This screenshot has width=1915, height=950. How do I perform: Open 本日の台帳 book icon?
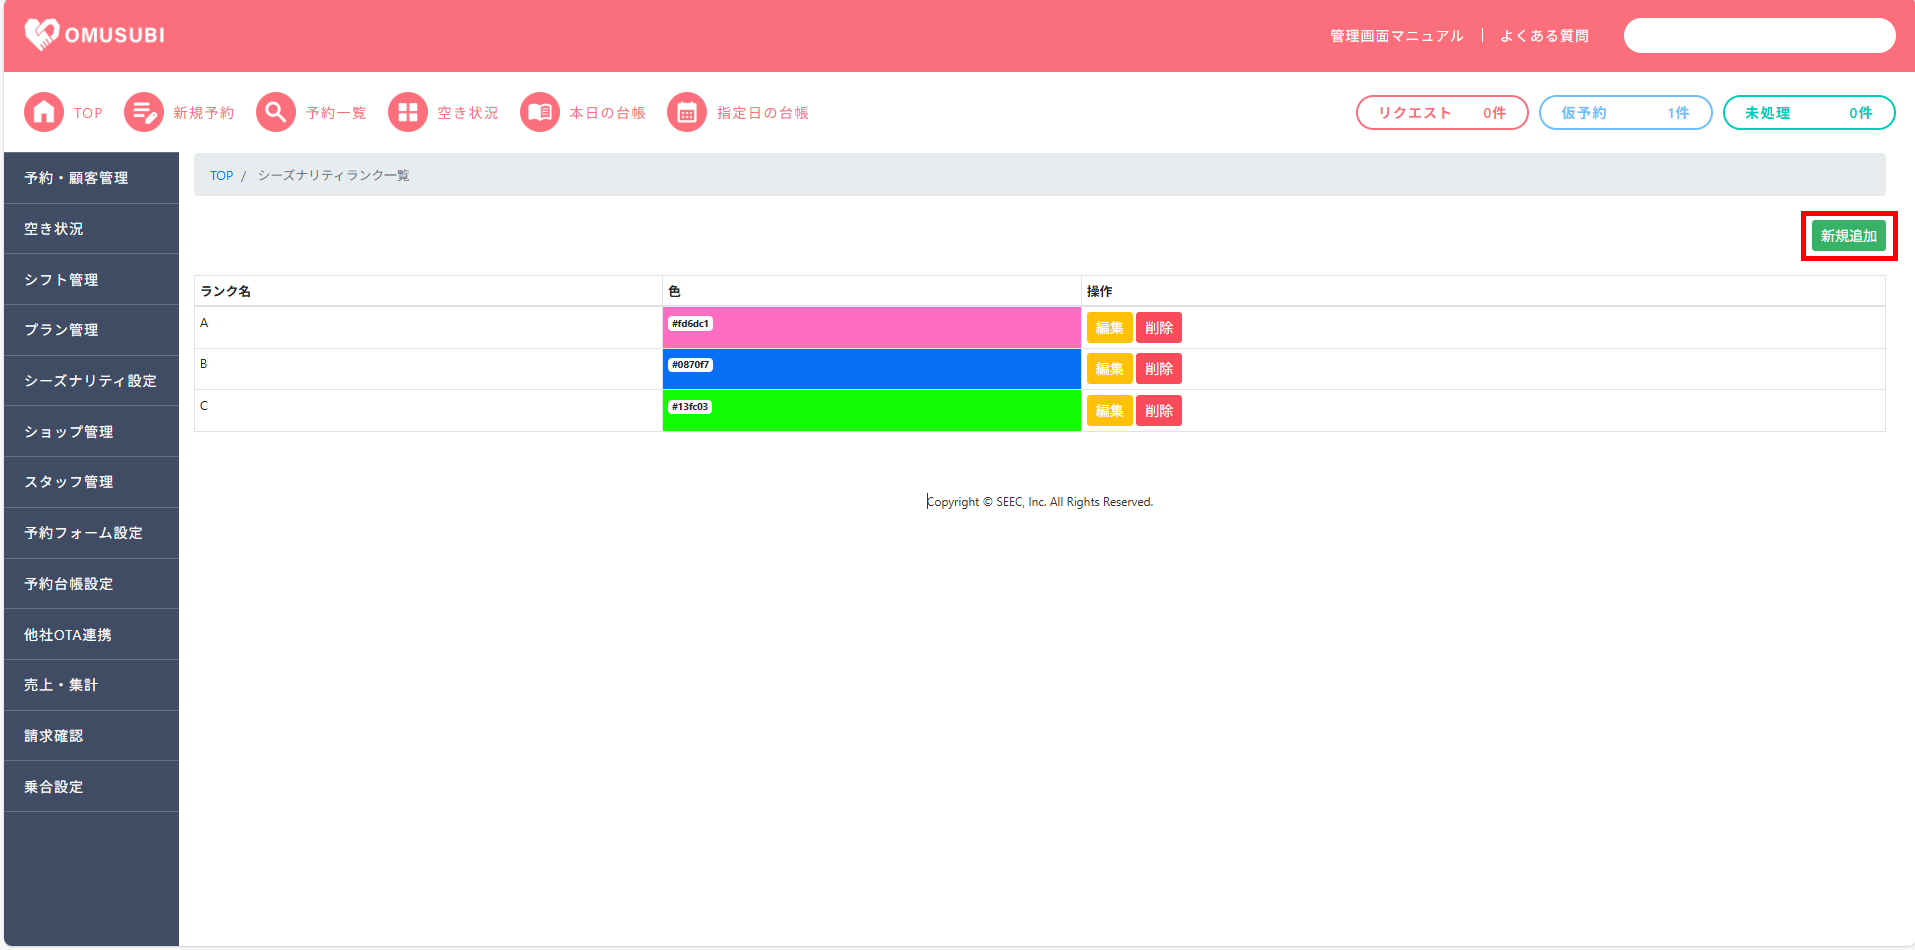(540, 113)
